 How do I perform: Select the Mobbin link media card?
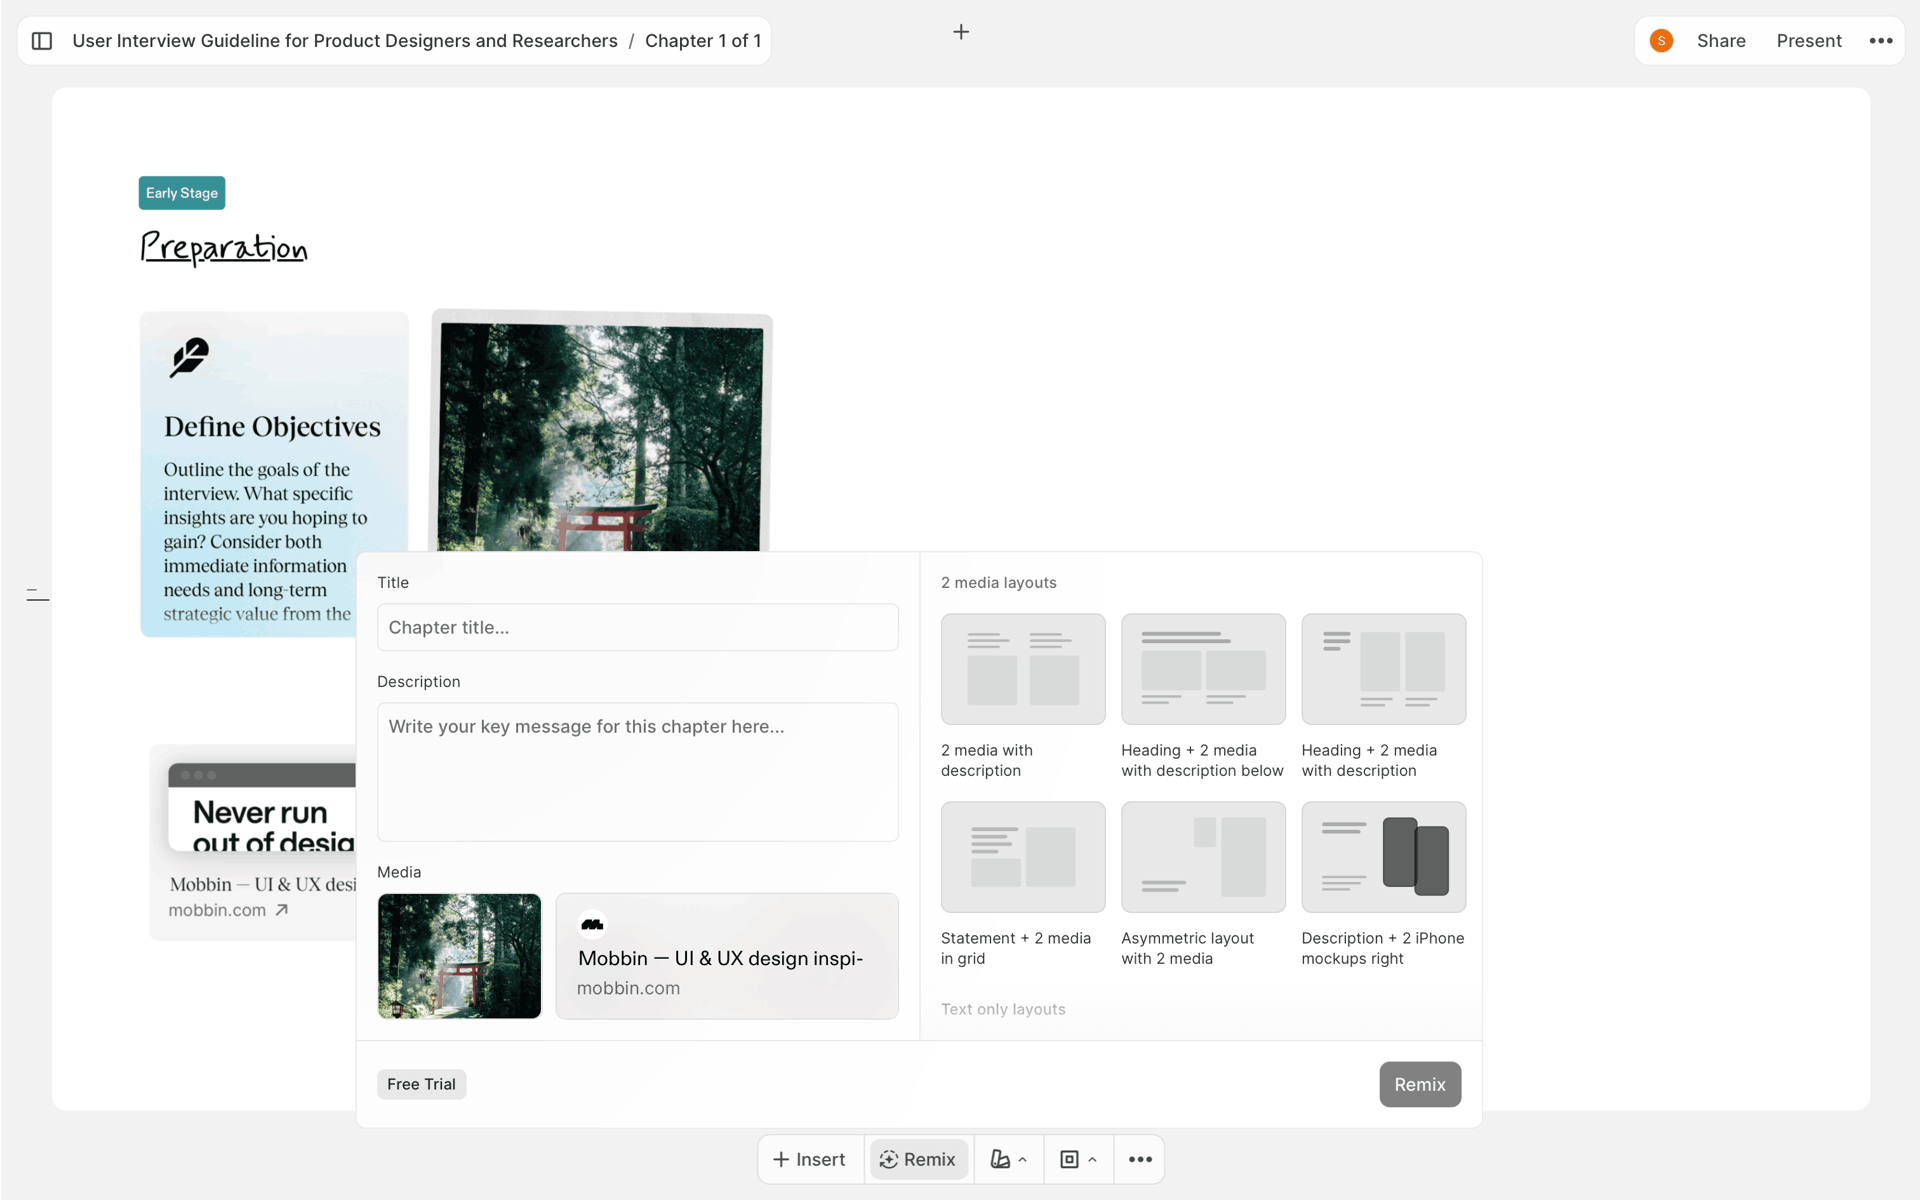tap(727, 956)
